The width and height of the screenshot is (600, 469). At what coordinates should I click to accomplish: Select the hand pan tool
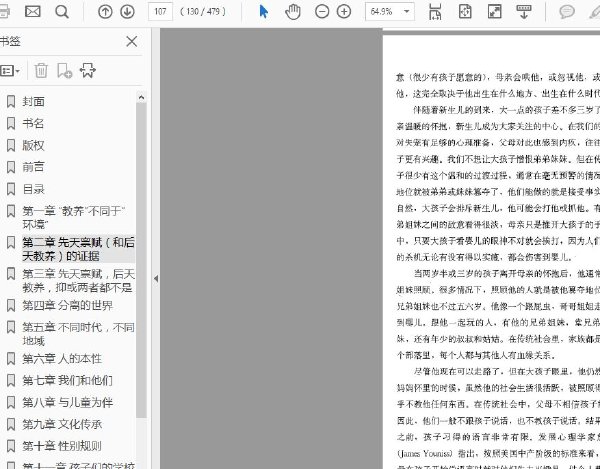[x=293, y=11]
